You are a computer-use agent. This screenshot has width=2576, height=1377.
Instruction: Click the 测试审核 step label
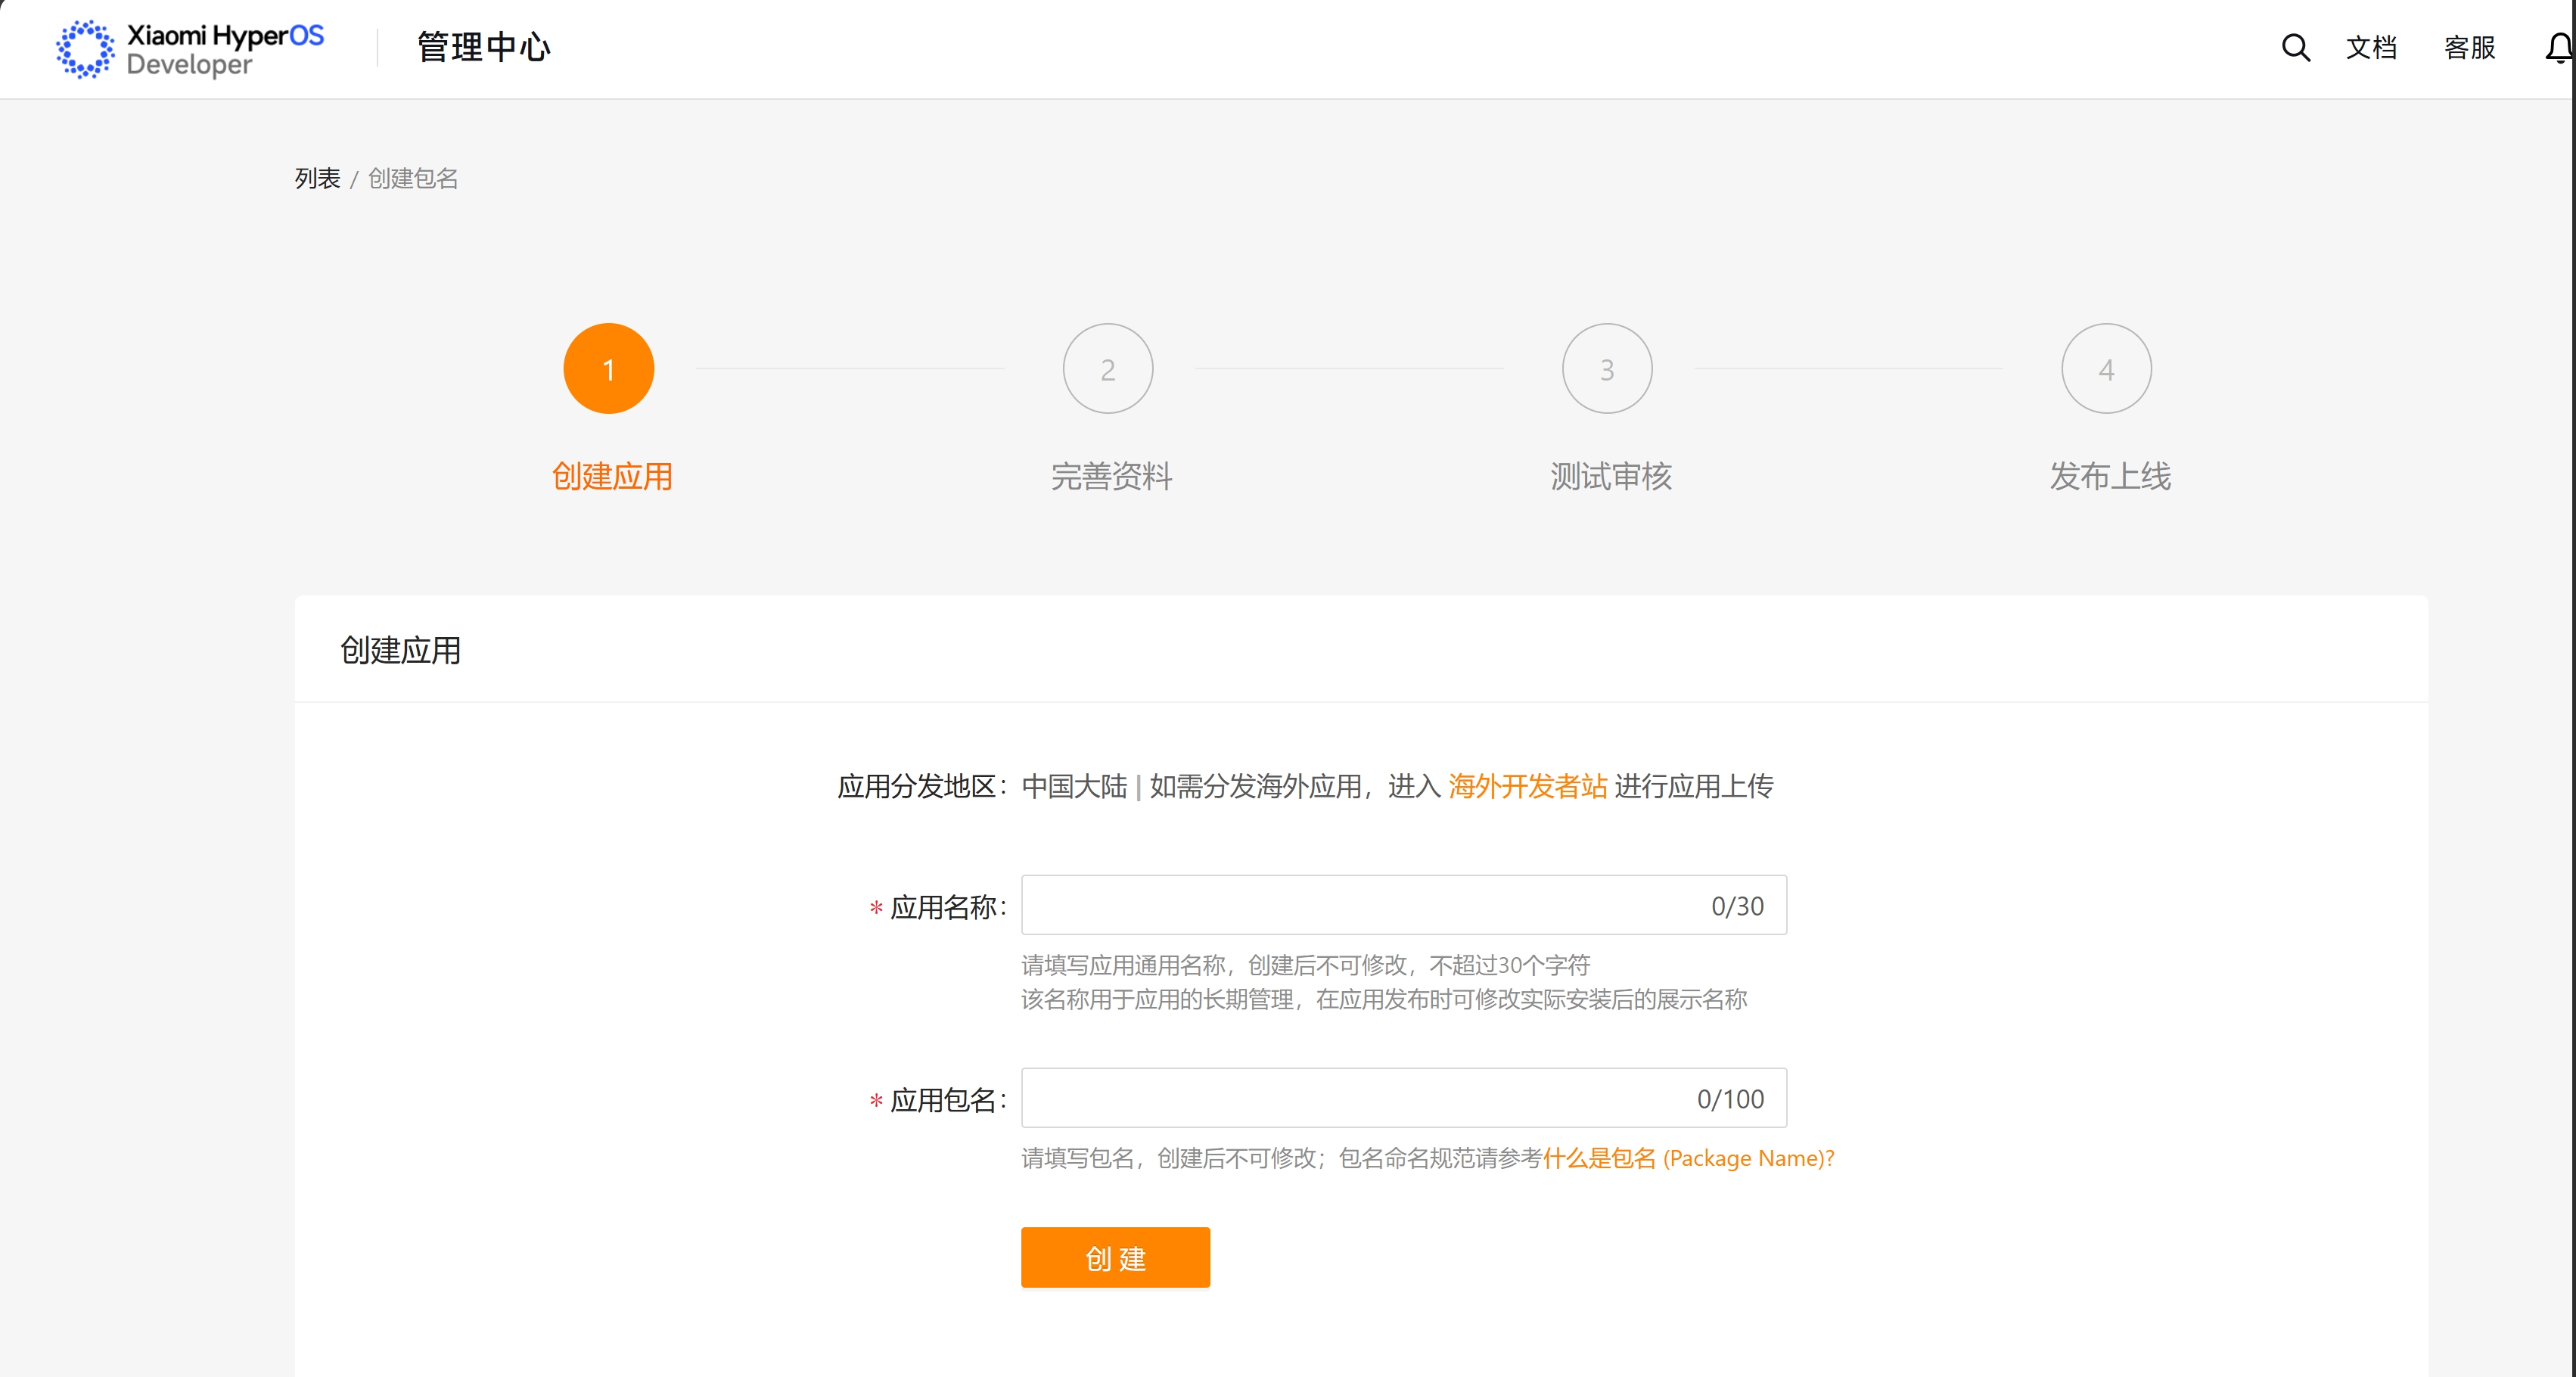click(1610, 476)
